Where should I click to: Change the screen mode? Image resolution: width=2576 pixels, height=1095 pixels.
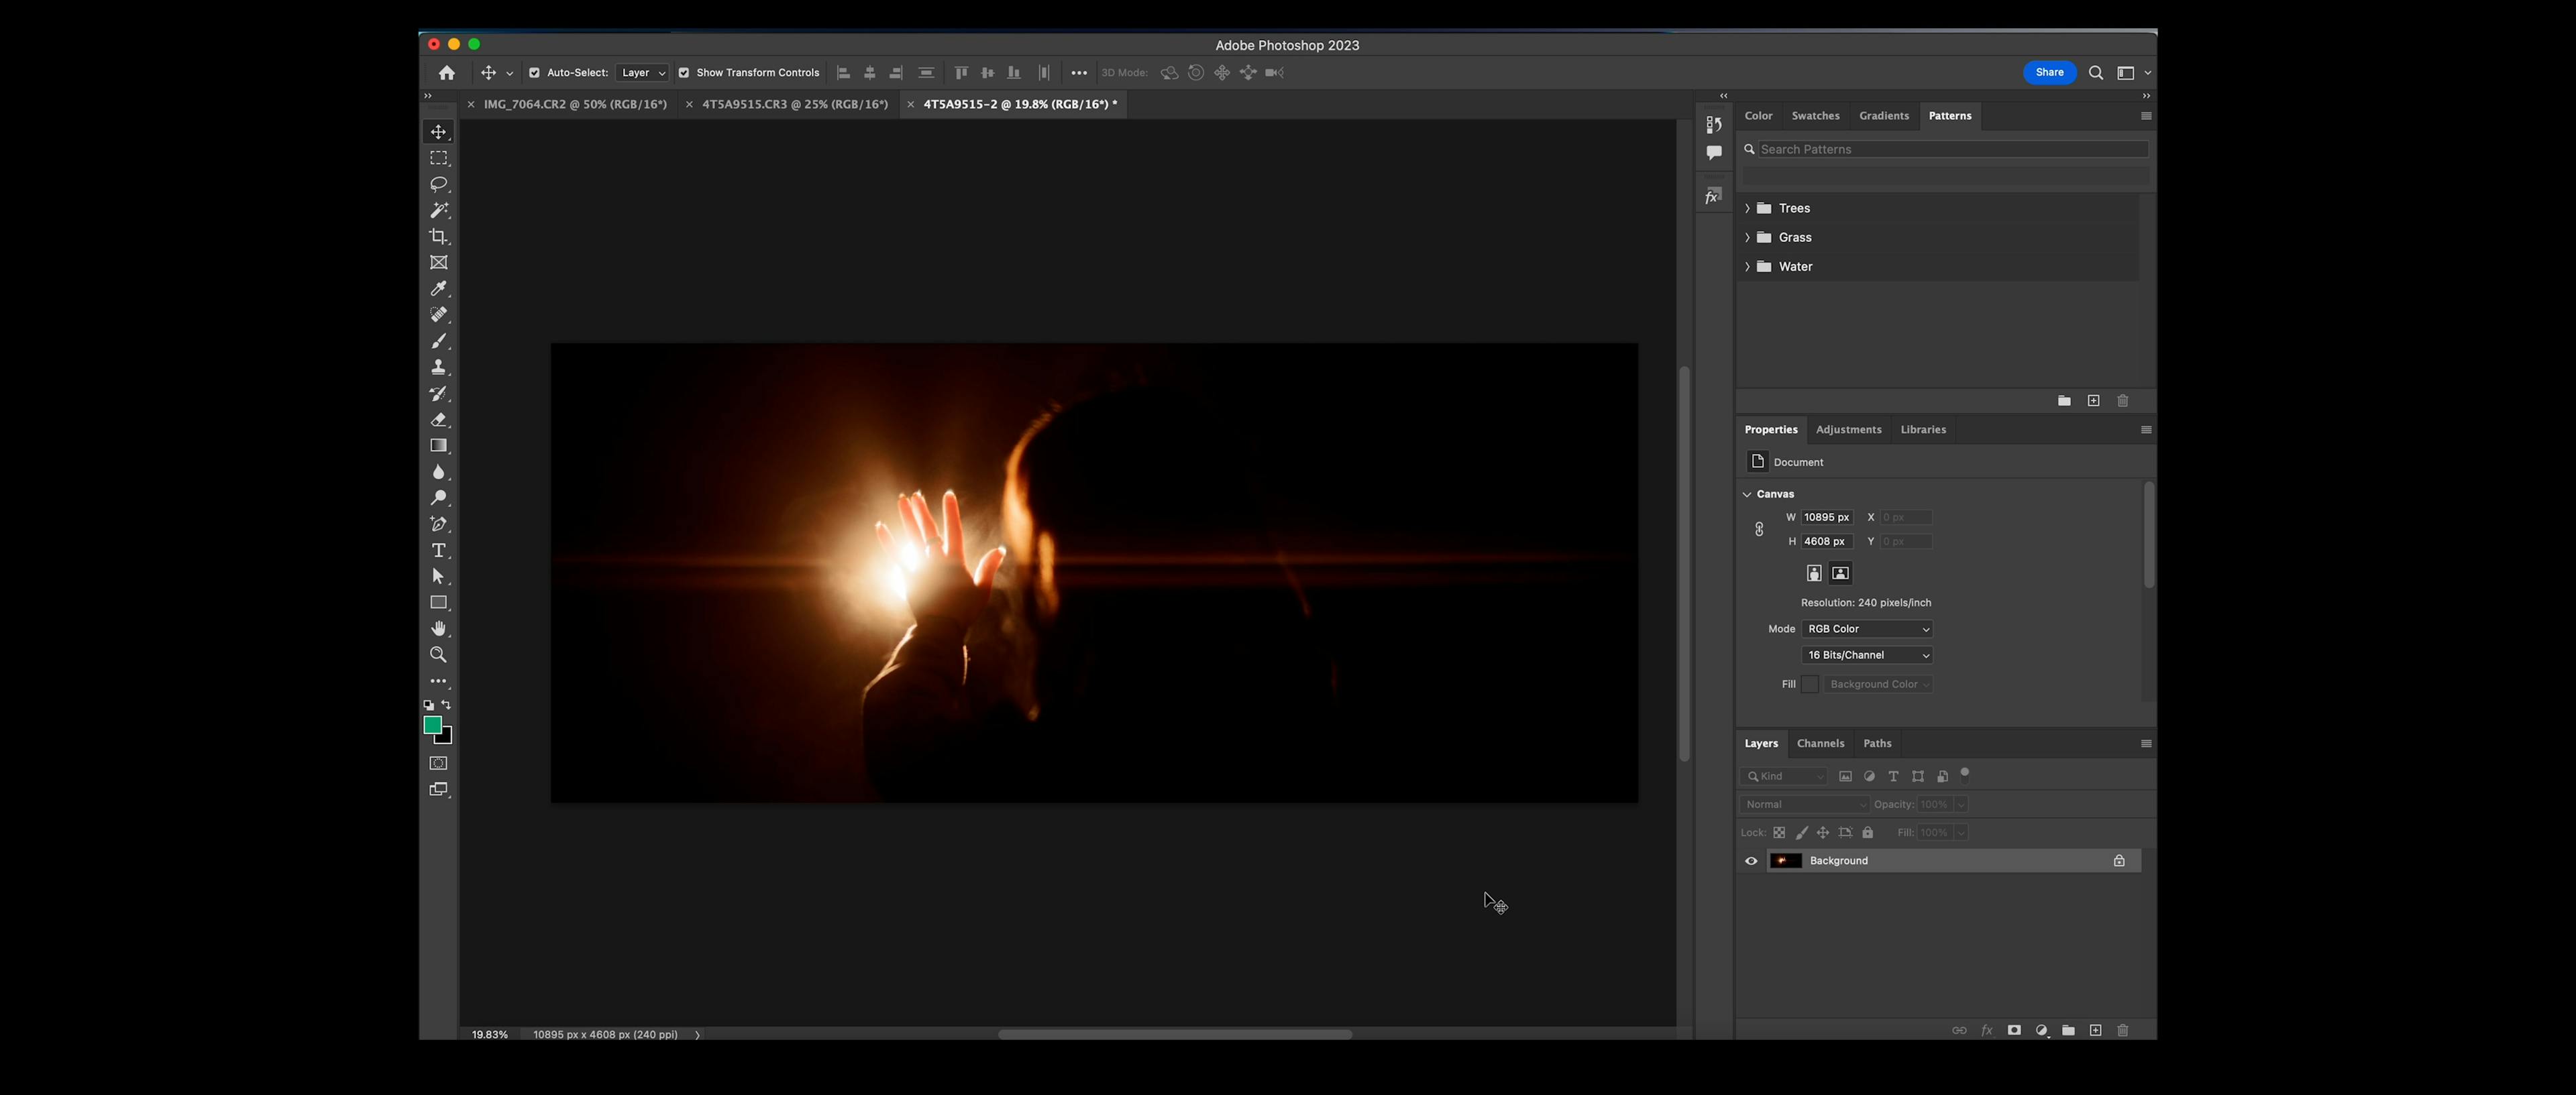point(438,789)
